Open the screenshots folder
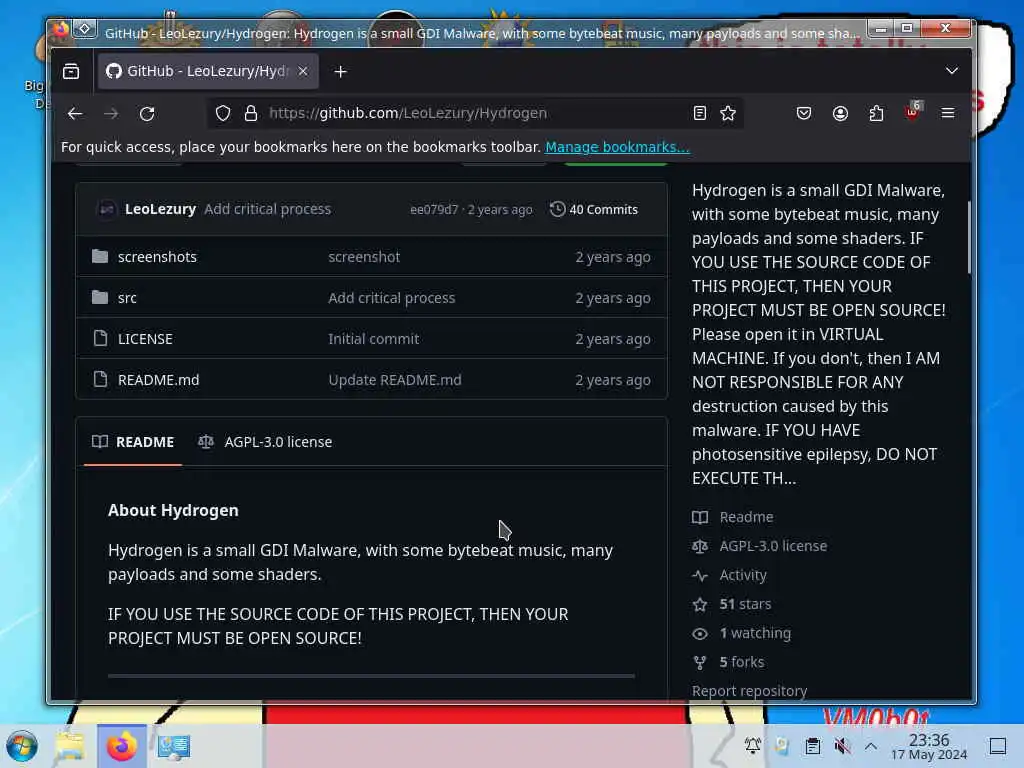The image size is (1024, 768). 157,257
